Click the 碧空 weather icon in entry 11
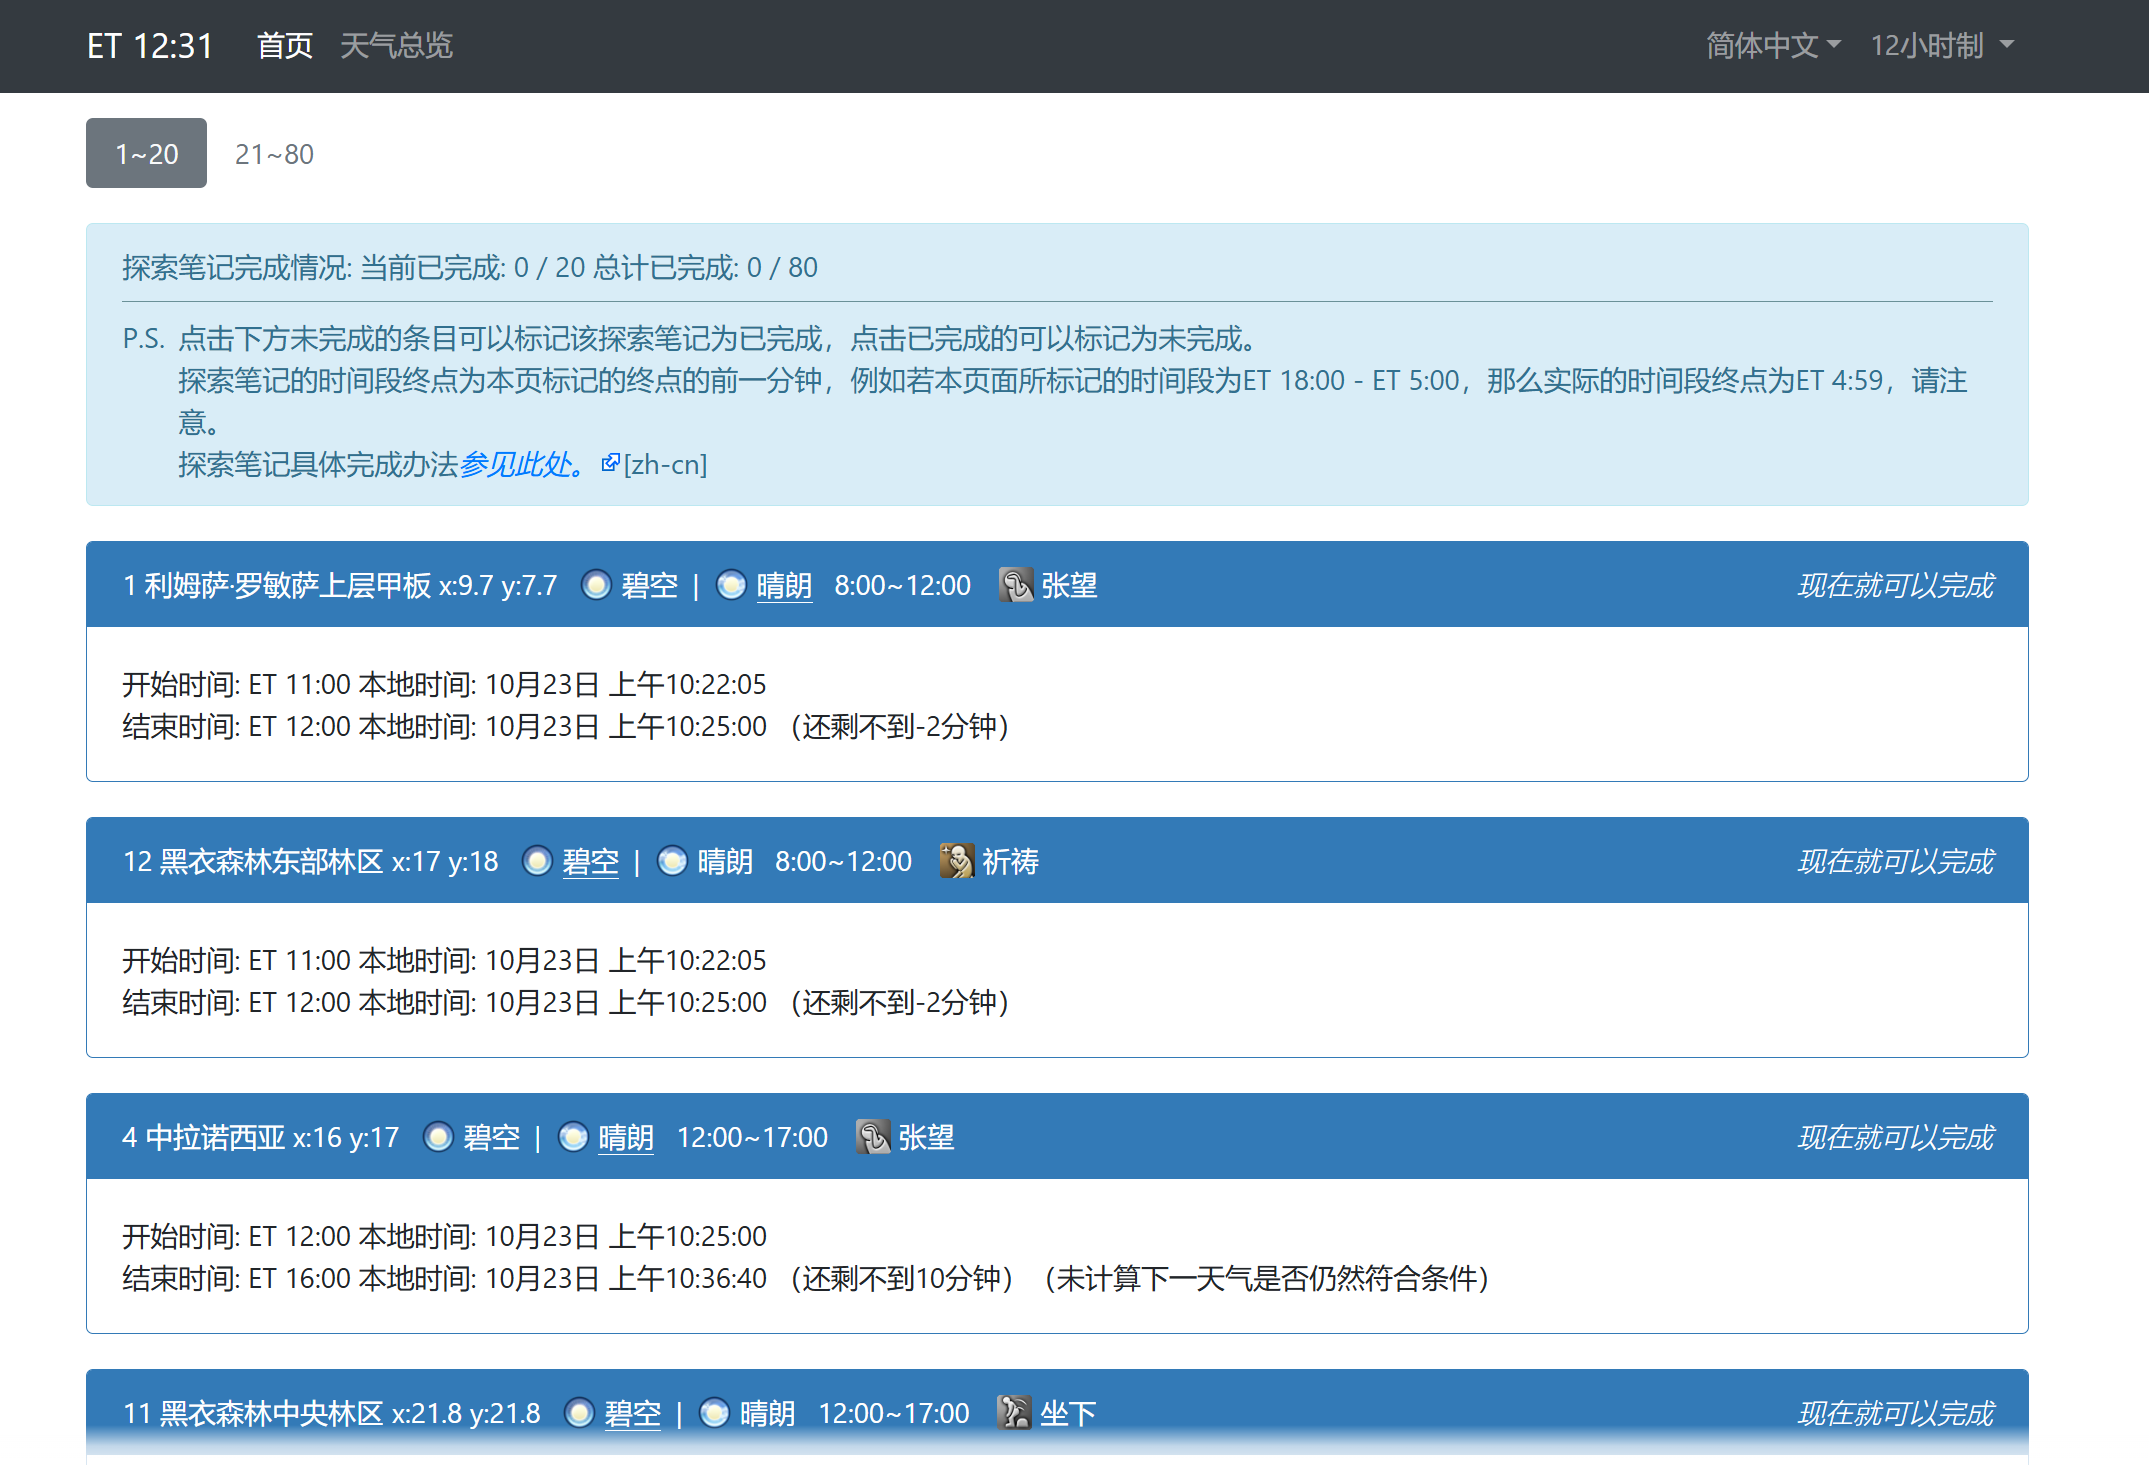The height and width of the screenshot is (1465, 2149). tap(580, 1413)
